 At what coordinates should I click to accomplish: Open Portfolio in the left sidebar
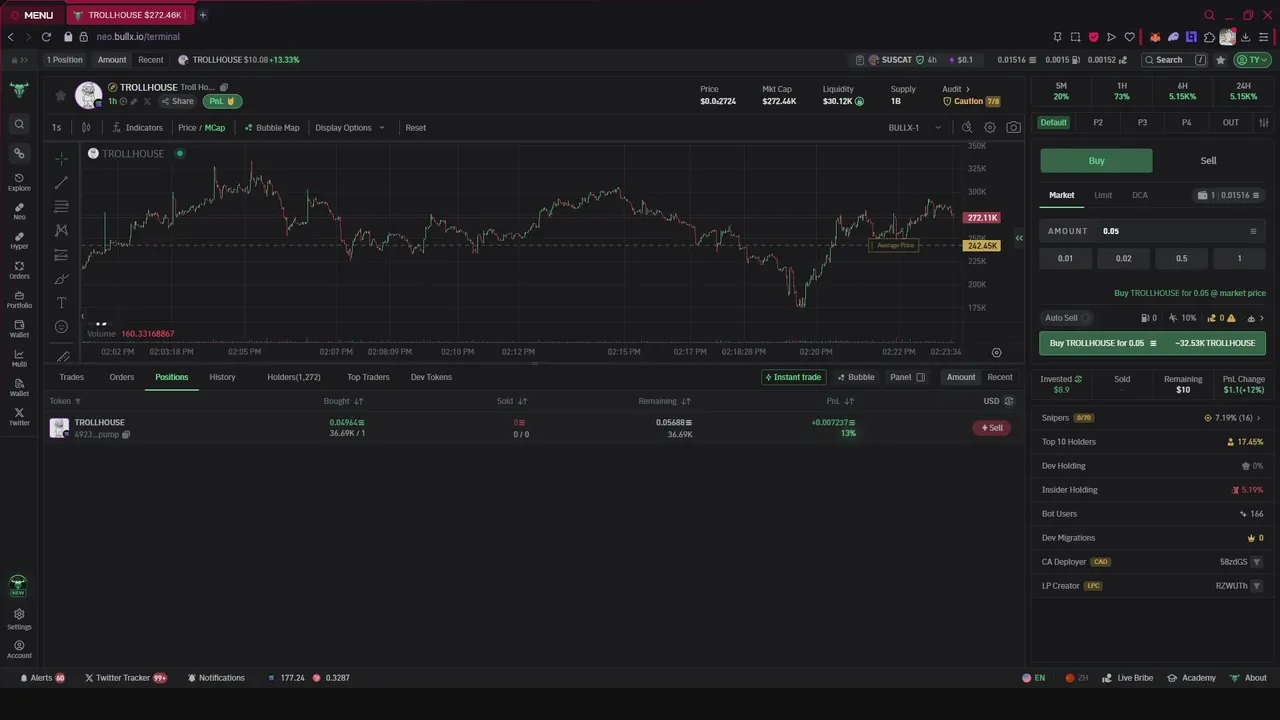click(19, 299)
